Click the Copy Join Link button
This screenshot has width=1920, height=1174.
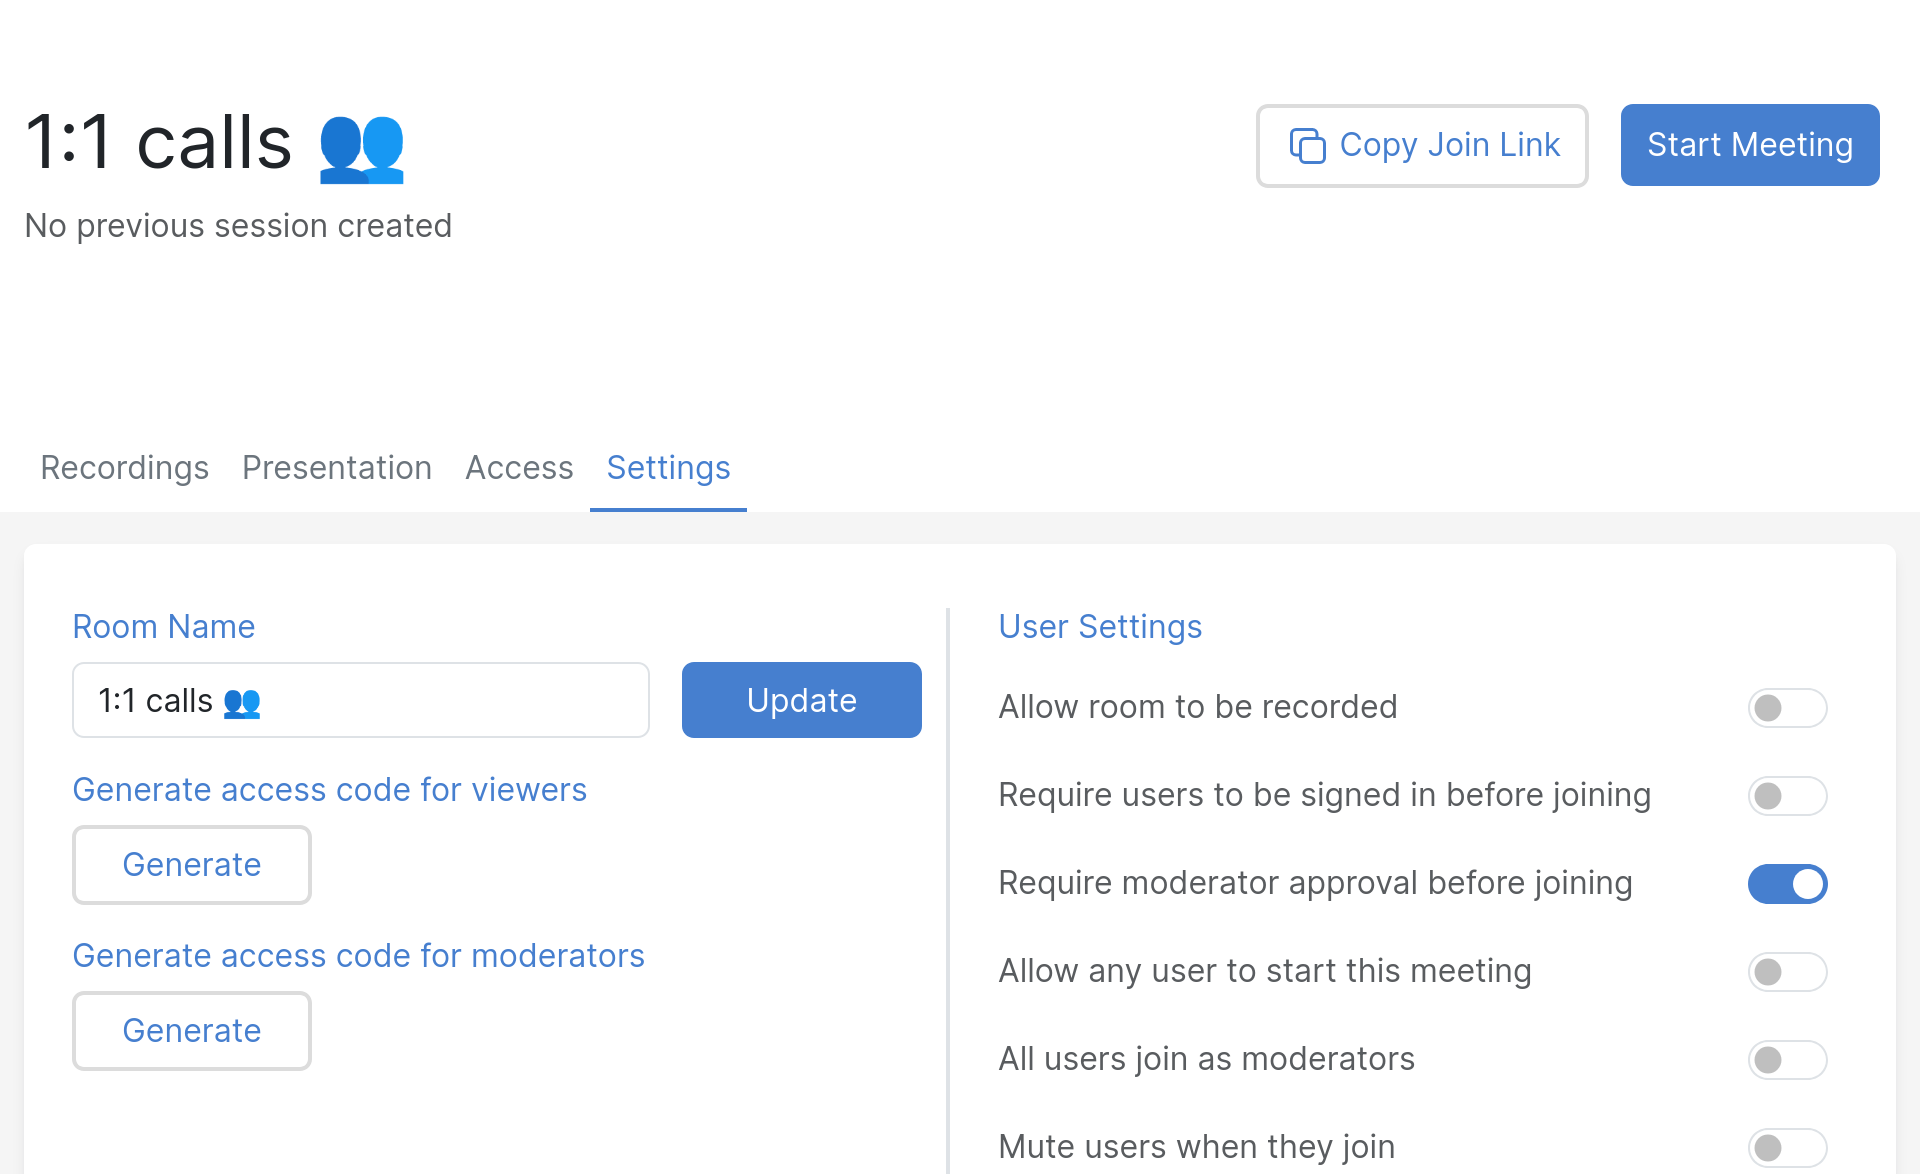(1421, 145)
